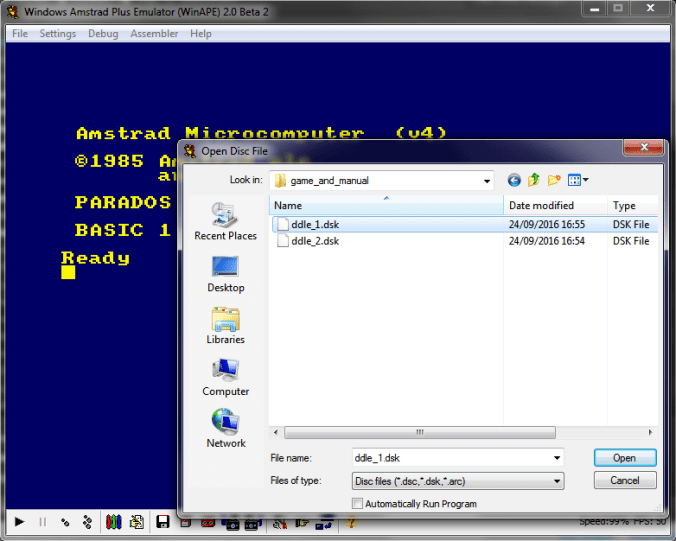Open the Help menu
Image resolution: width=676 pixels, height=541 pixels.
click(201, 34)
